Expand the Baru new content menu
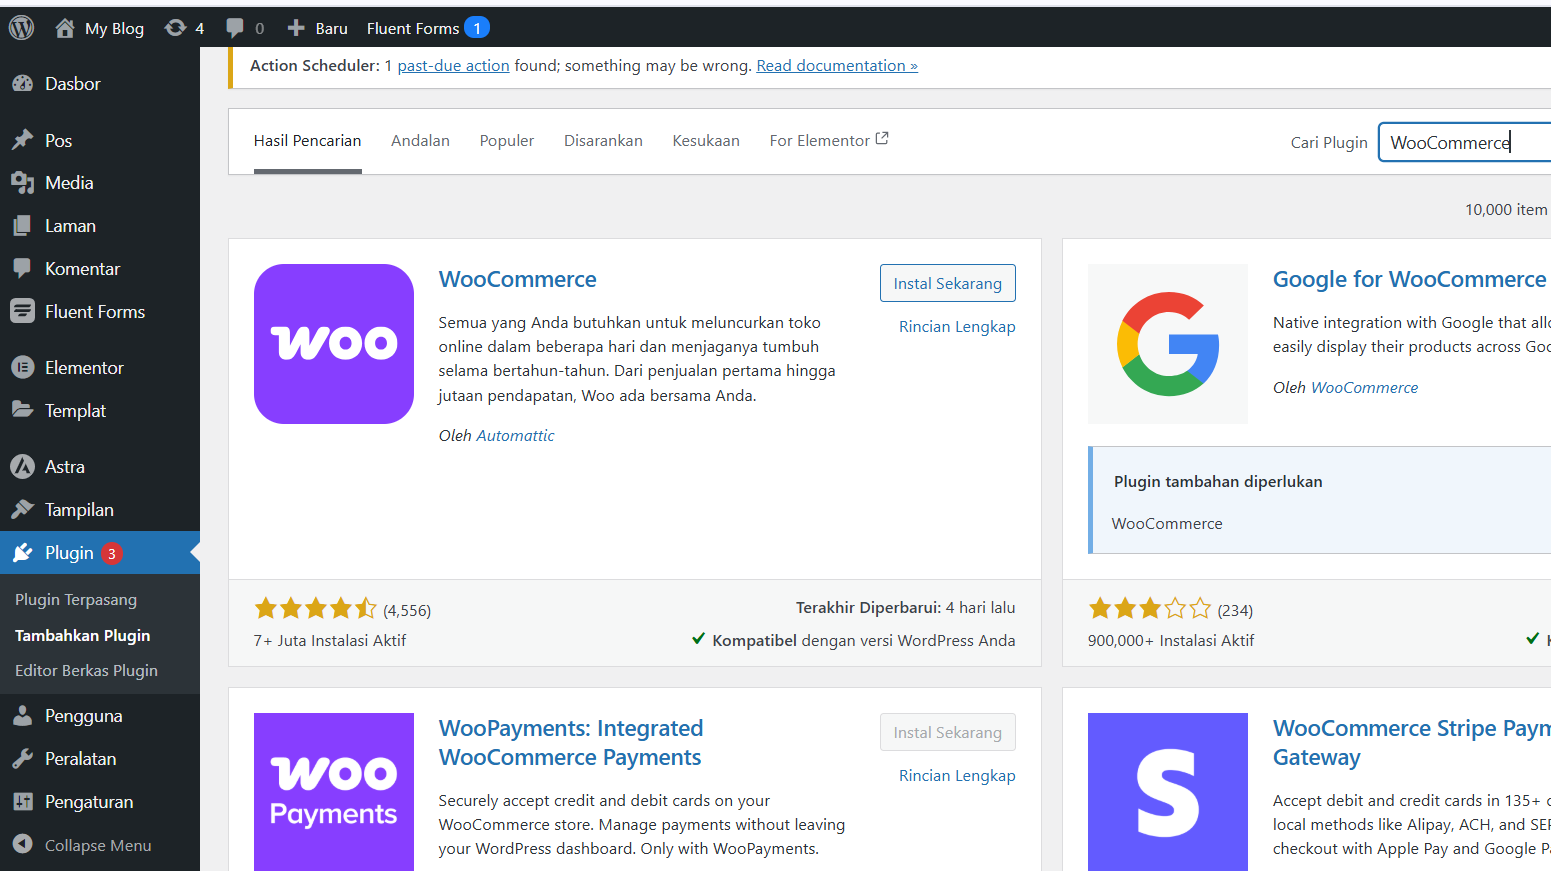Viewport: 1551px width, 871px height. pyautogui.click(x=318, y=28)
